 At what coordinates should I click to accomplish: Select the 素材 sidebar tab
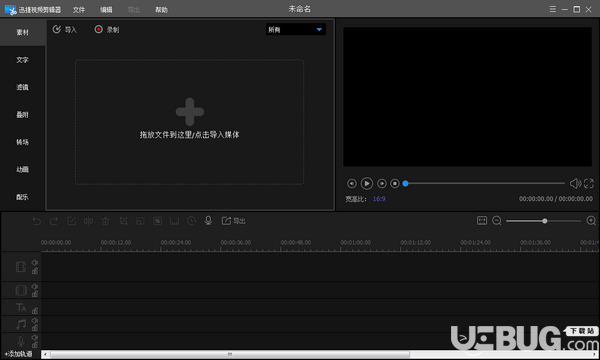point(23,32)
